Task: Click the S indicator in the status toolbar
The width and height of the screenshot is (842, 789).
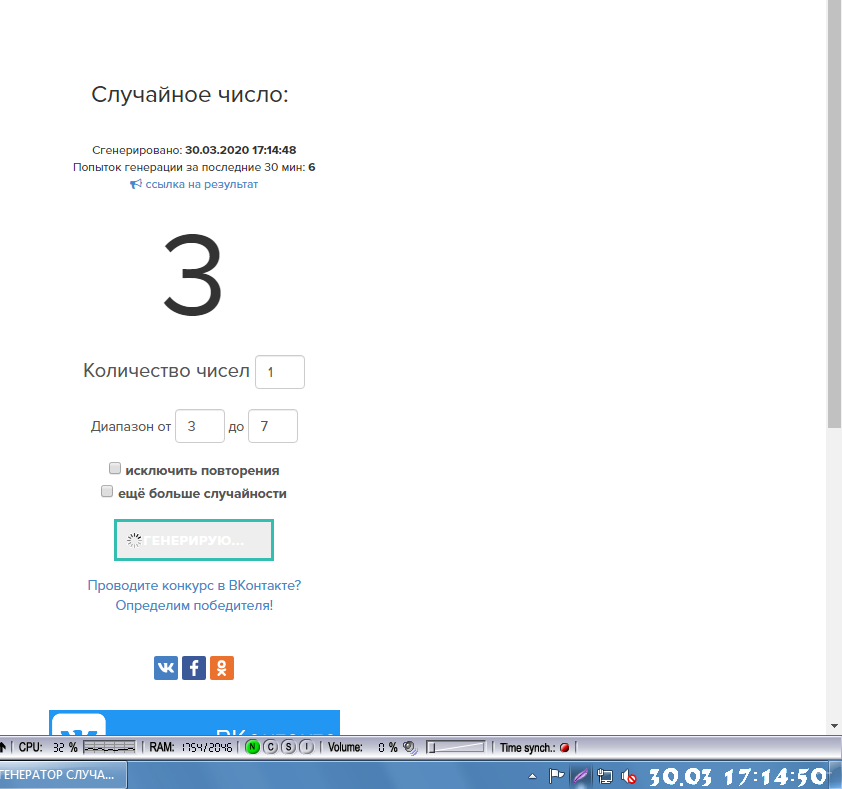Action: [x=288, y=747]
